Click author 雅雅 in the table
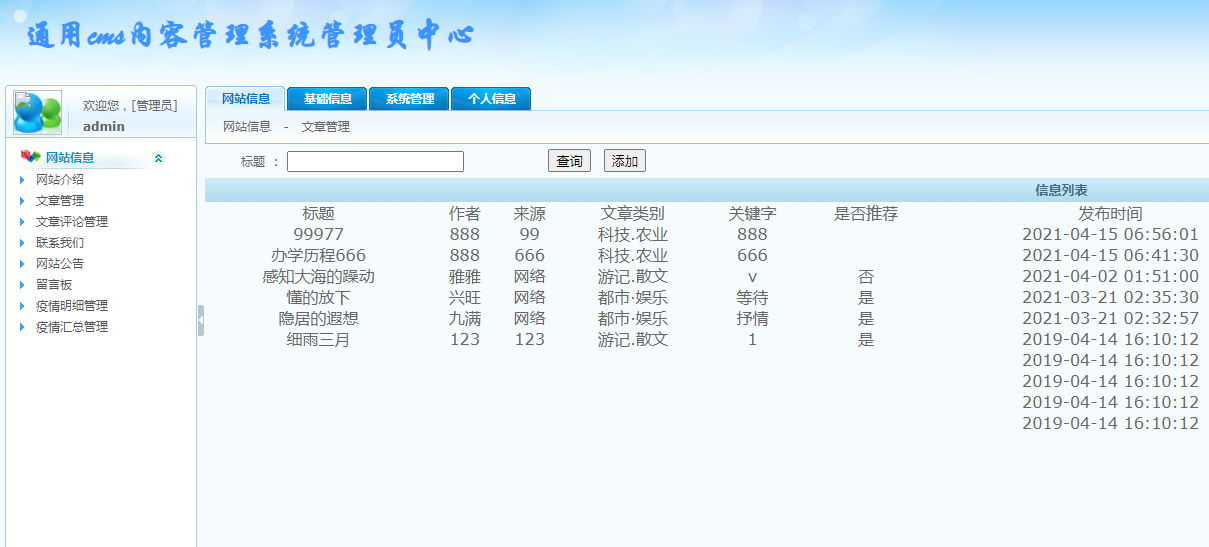 [x=465, y=277]
